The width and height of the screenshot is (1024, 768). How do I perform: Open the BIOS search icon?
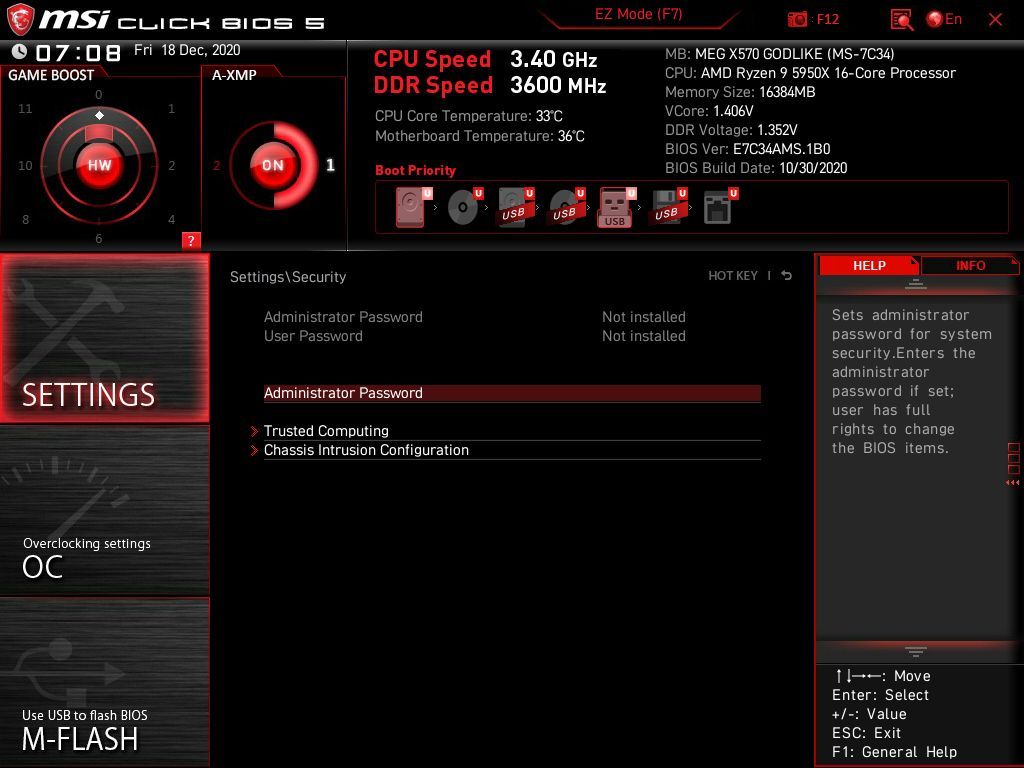pyautogui.click(x=902, y=20)
